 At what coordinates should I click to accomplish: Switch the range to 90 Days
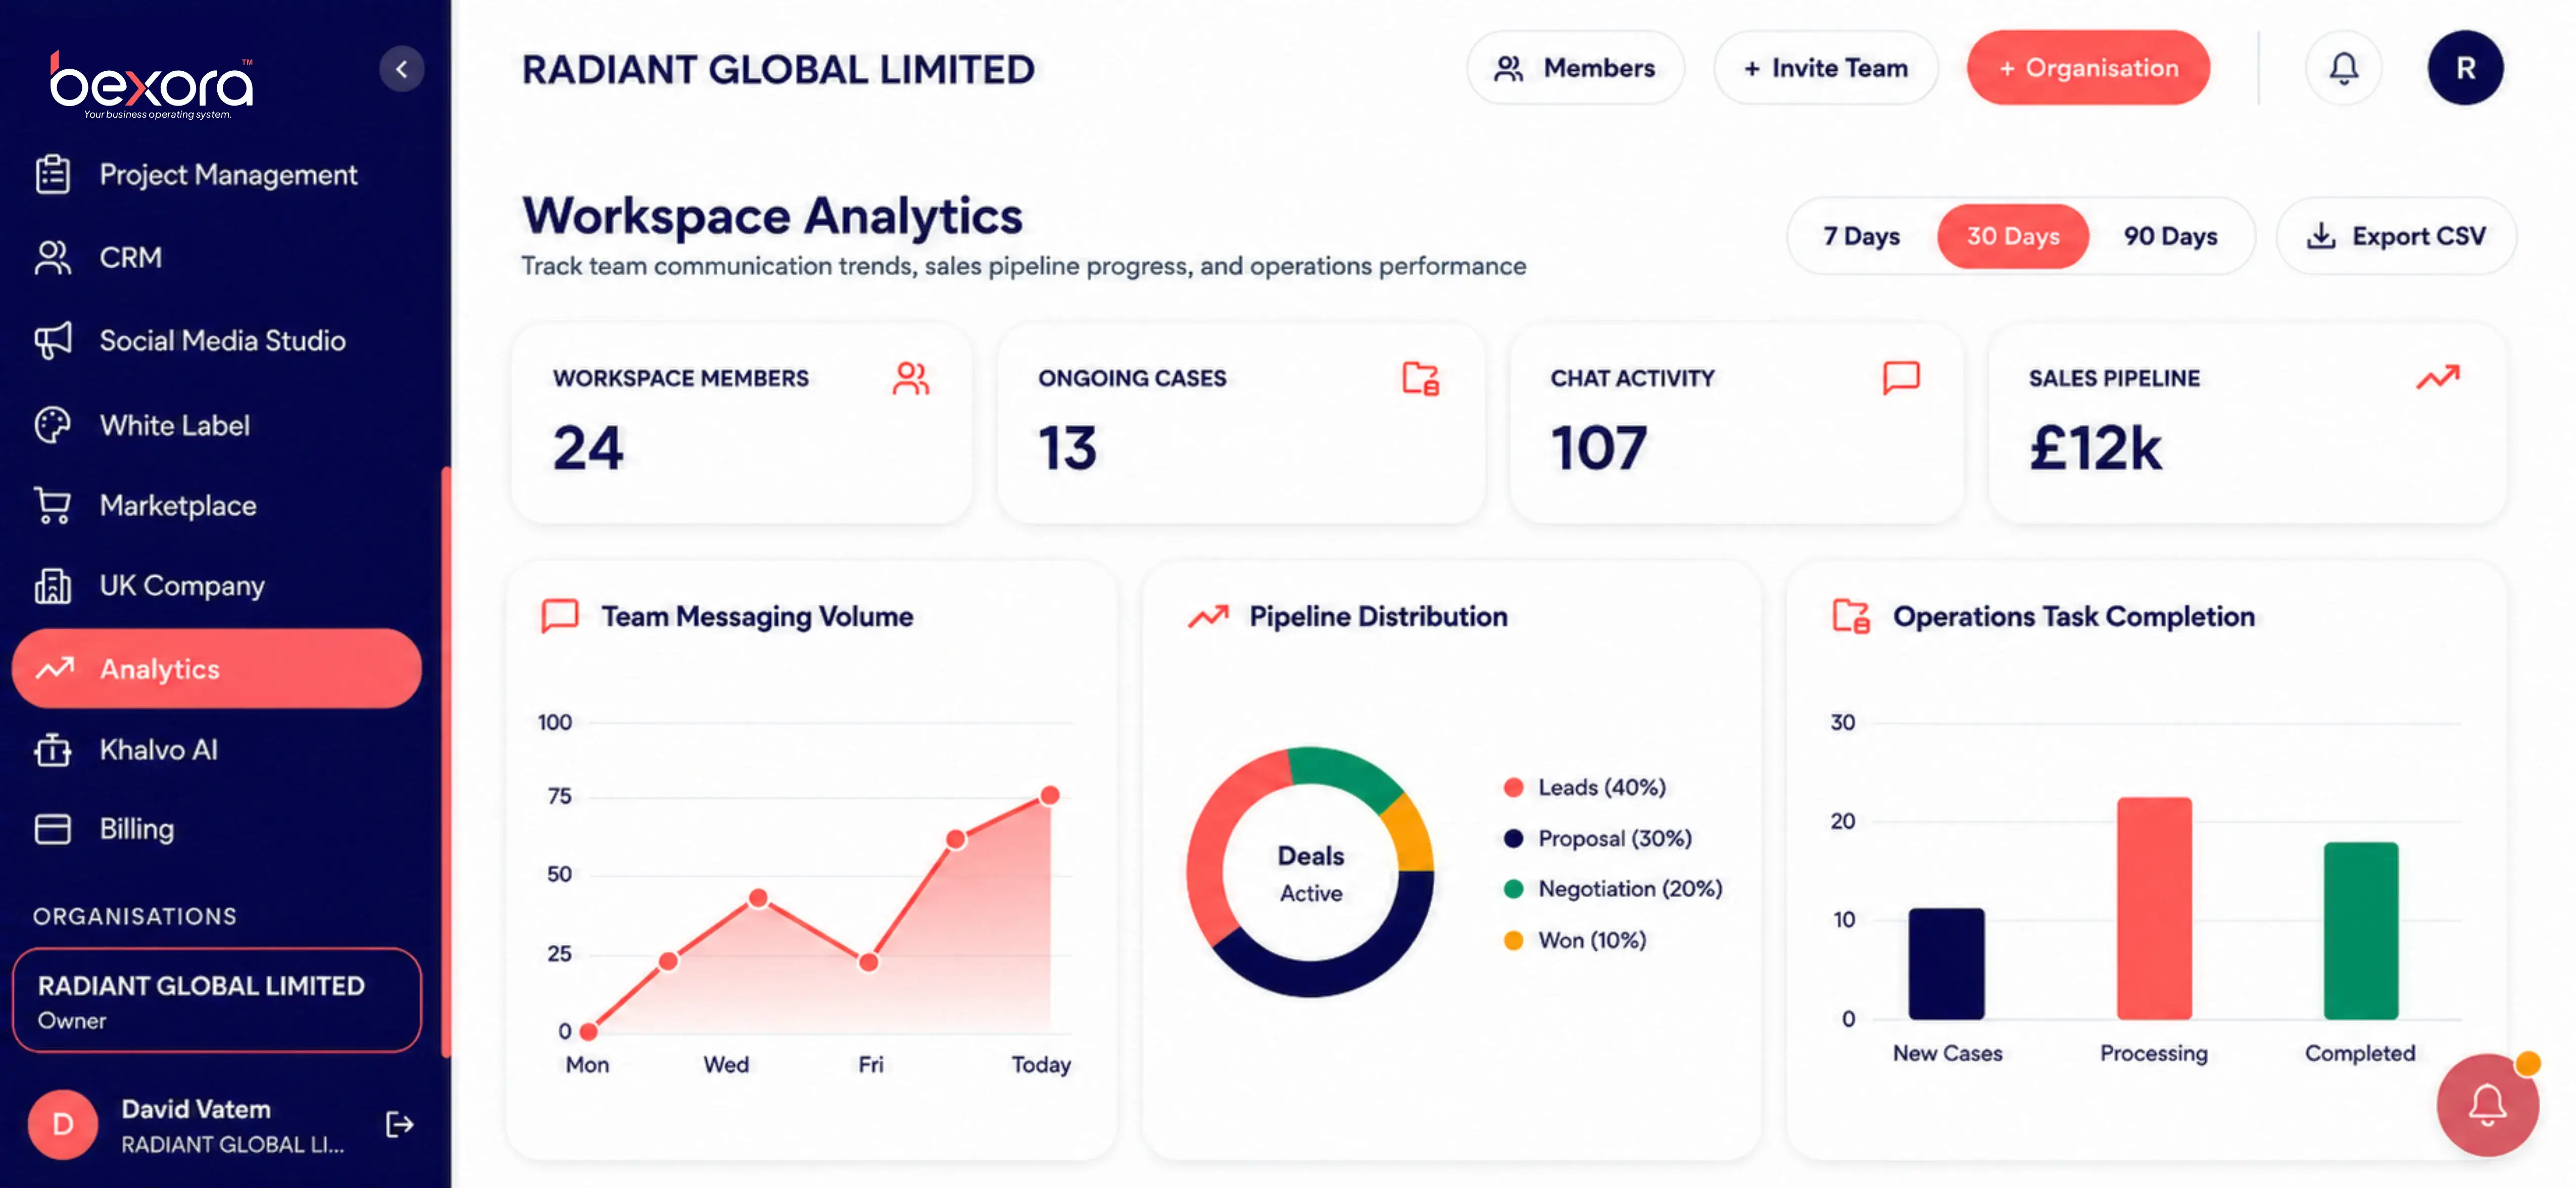(x=2171, y=236)
